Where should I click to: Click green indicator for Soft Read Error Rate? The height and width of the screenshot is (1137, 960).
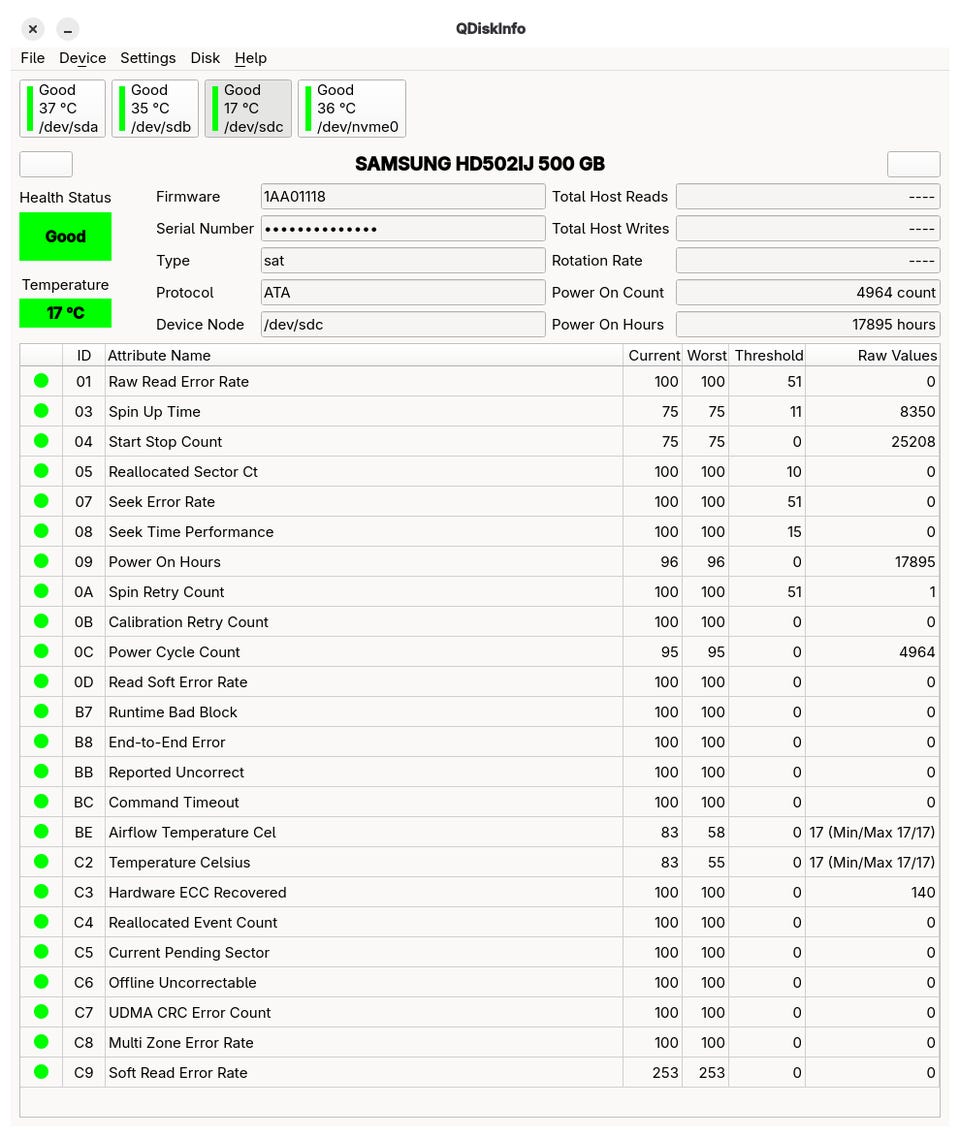tap(41, 1072)
